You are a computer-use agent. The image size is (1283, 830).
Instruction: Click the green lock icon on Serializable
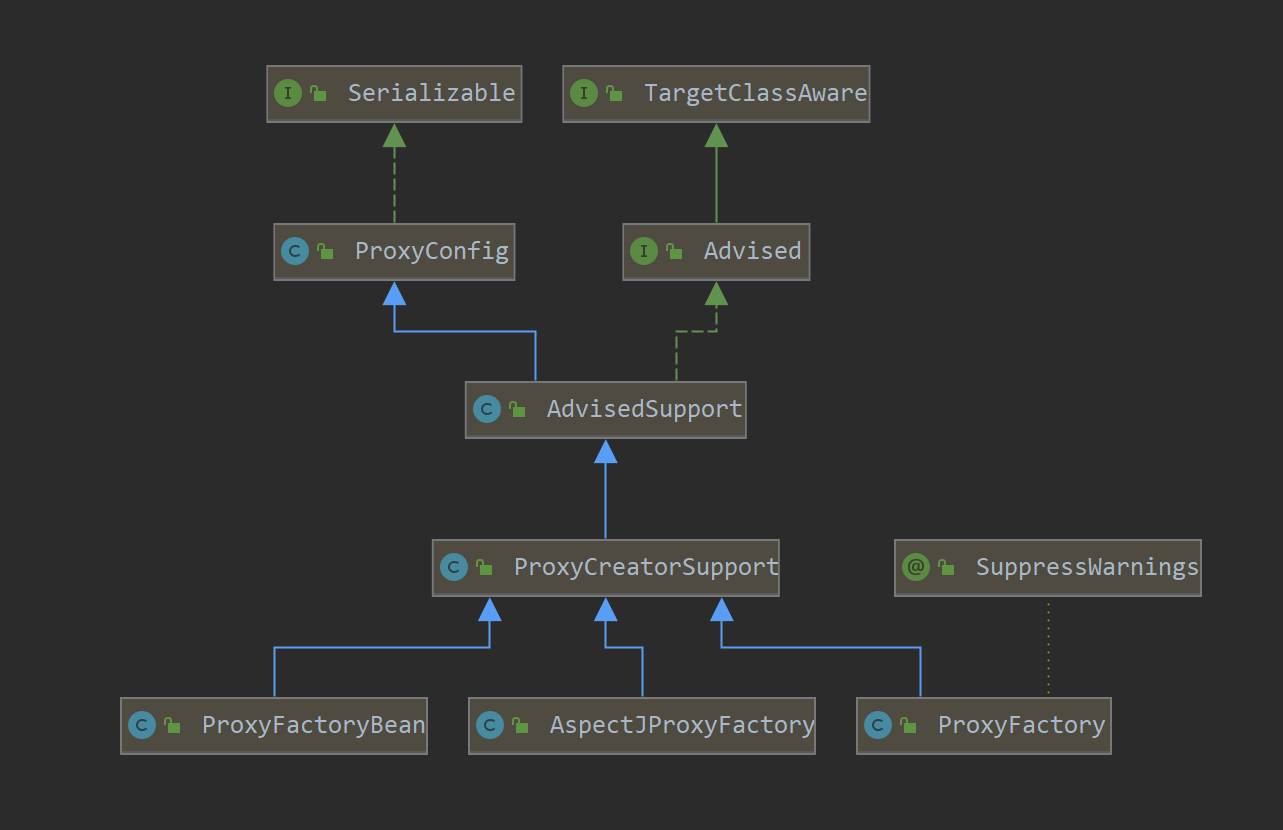click(318, 94)
